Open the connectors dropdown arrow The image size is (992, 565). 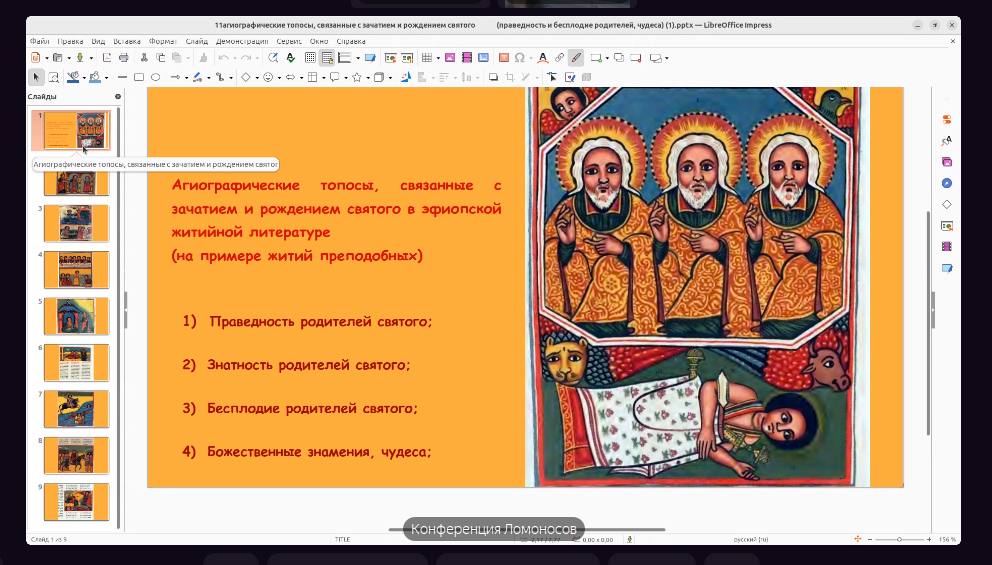pos(231,78)
